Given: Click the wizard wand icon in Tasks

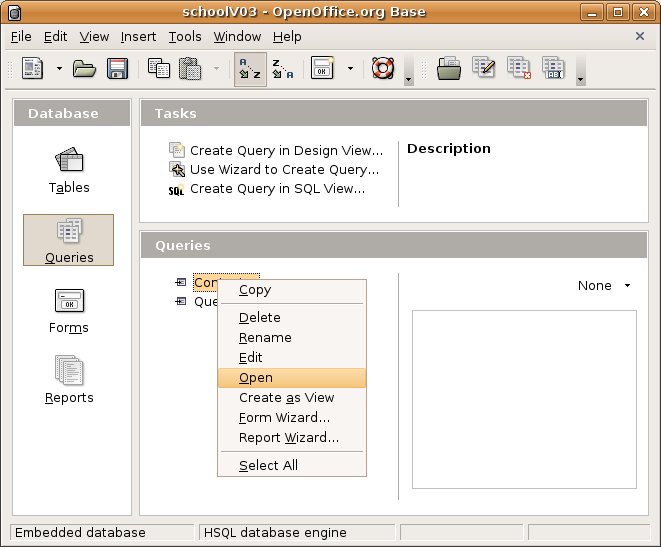Looking at the screenshot, I should pyautogui.click(x=177, y=169).
